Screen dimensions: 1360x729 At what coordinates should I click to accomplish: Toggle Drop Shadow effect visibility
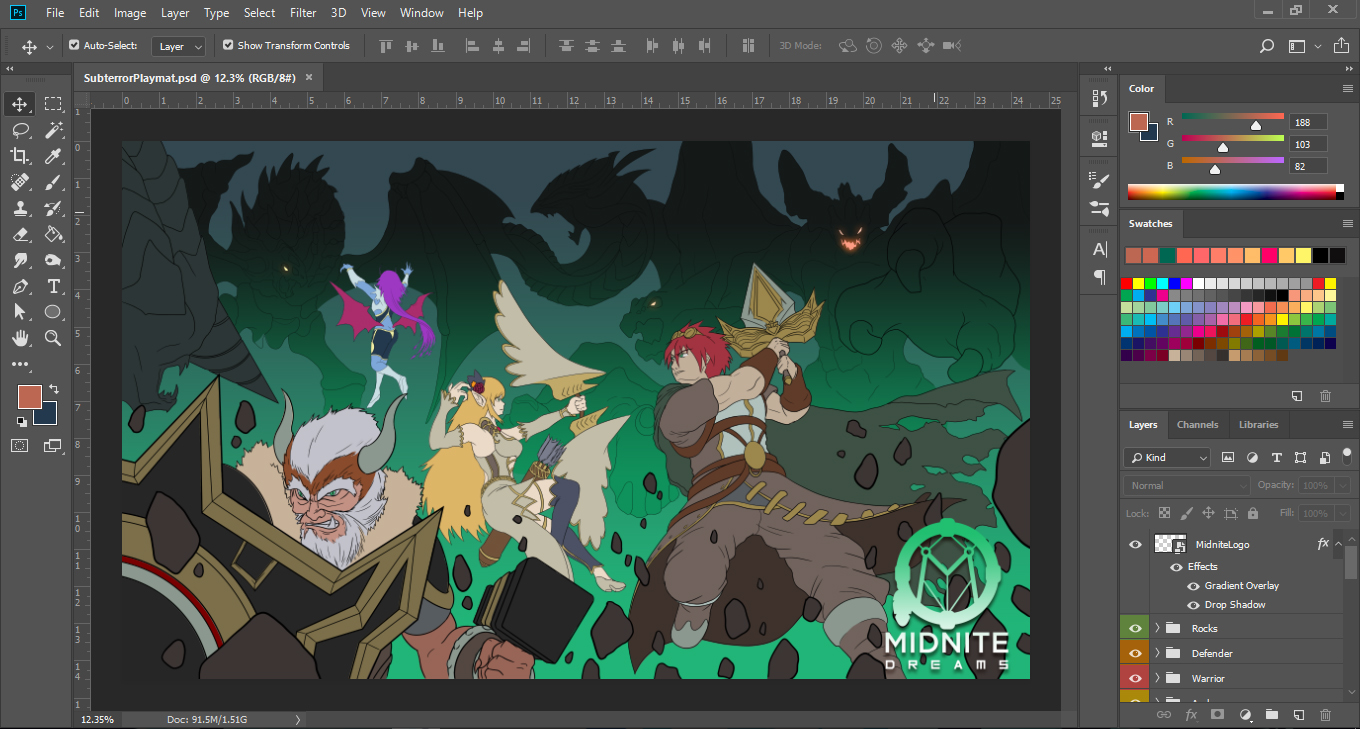tap(1193, 605)
